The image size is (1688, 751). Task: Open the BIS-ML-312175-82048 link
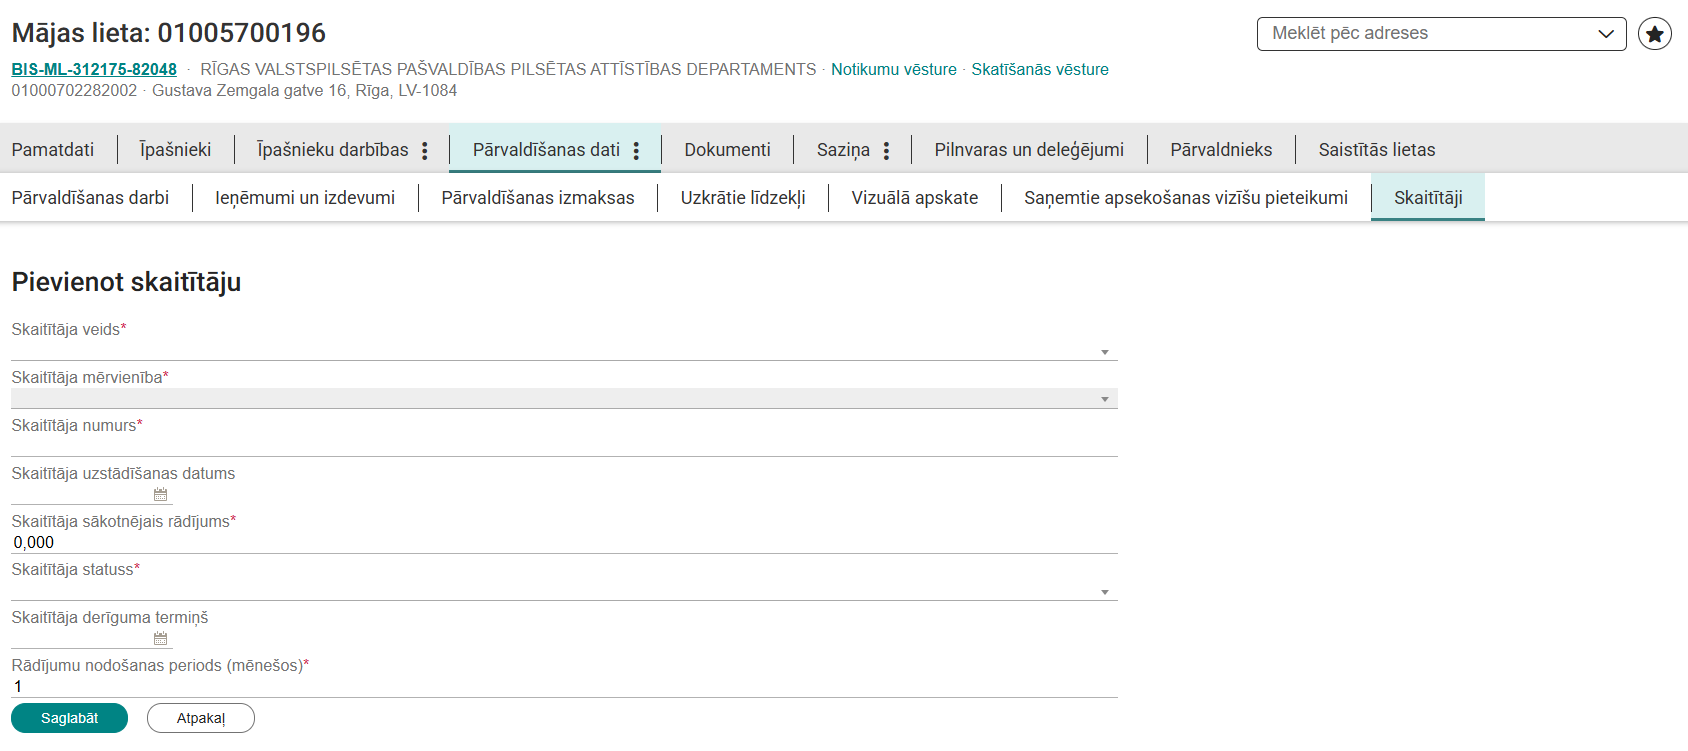point(94,69)
